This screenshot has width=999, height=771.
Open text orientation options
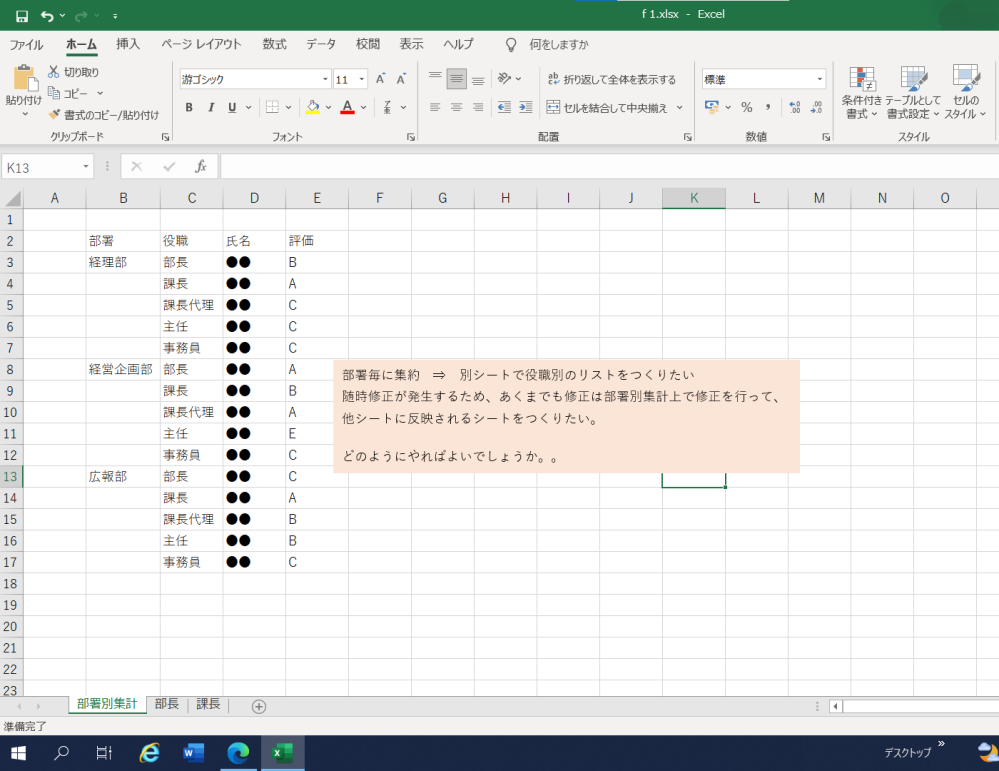pos(509,79)
